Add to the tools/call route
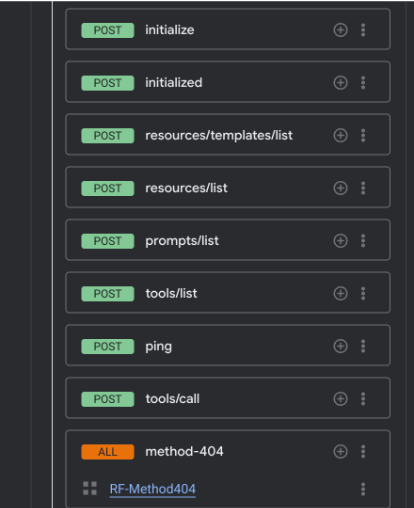 coord(340,399)
